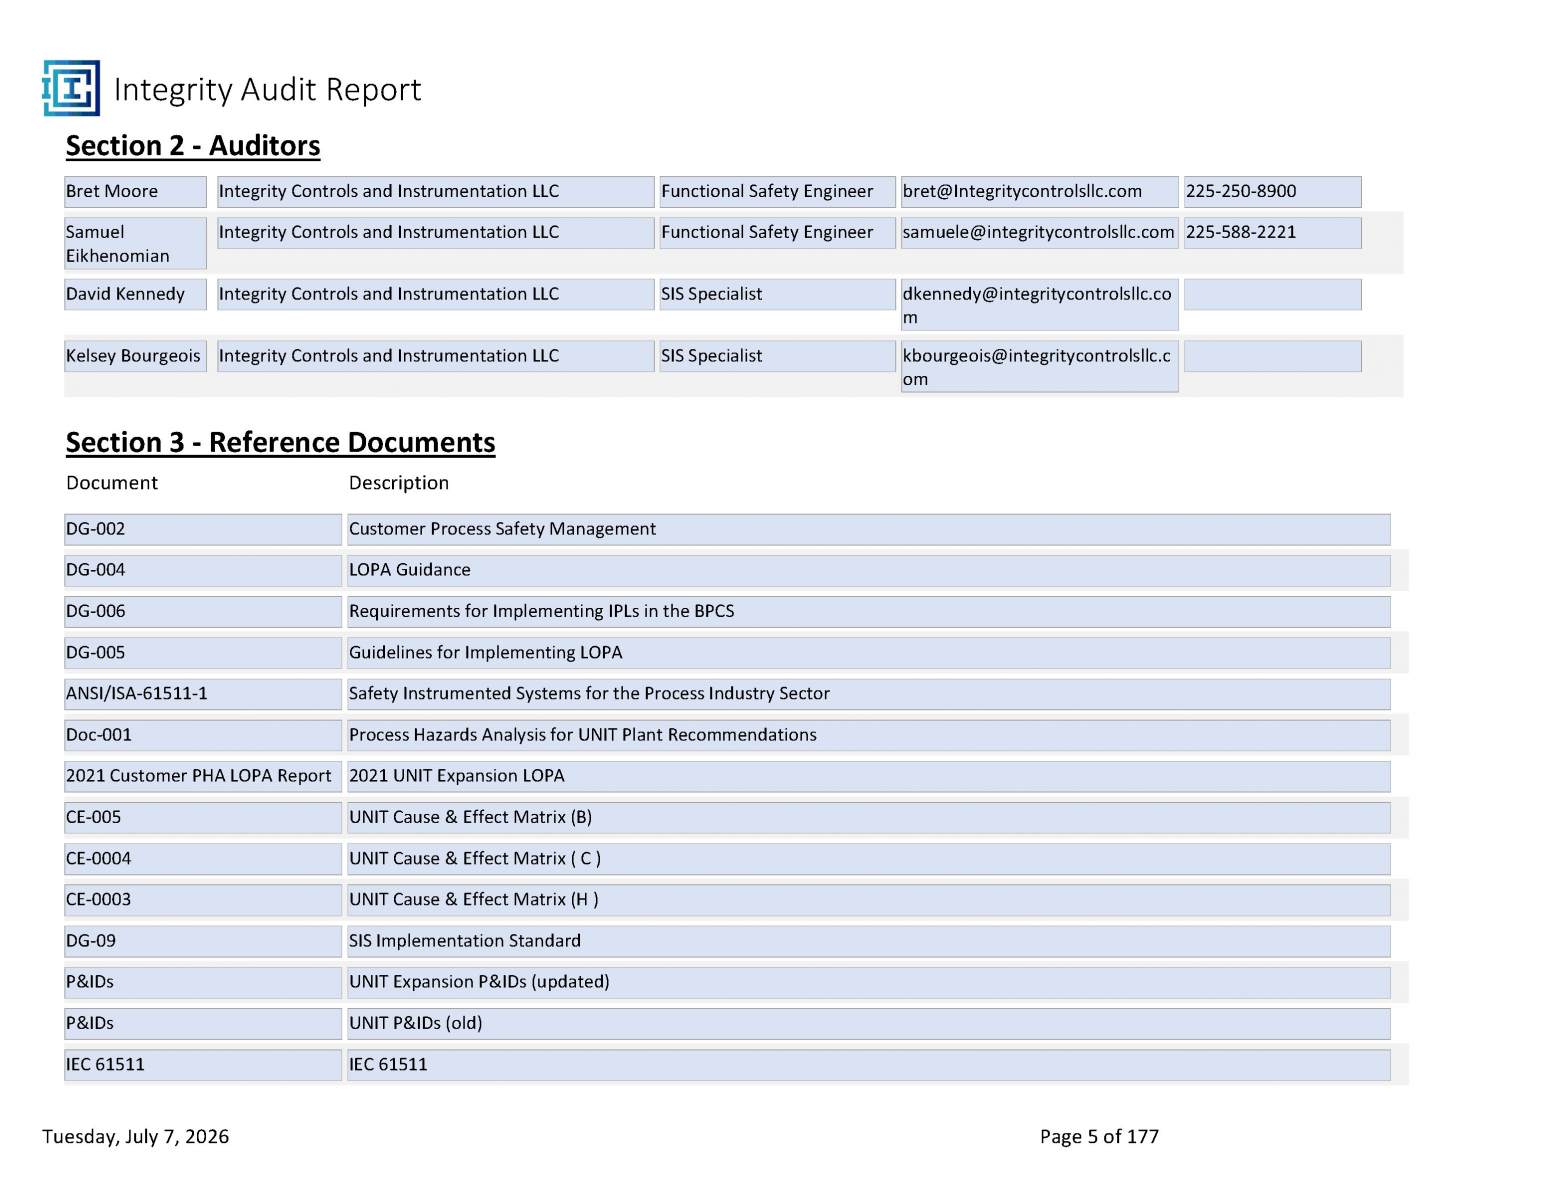
Task: Select the IEC 61511 document field
Action: tap(203, 1066)
